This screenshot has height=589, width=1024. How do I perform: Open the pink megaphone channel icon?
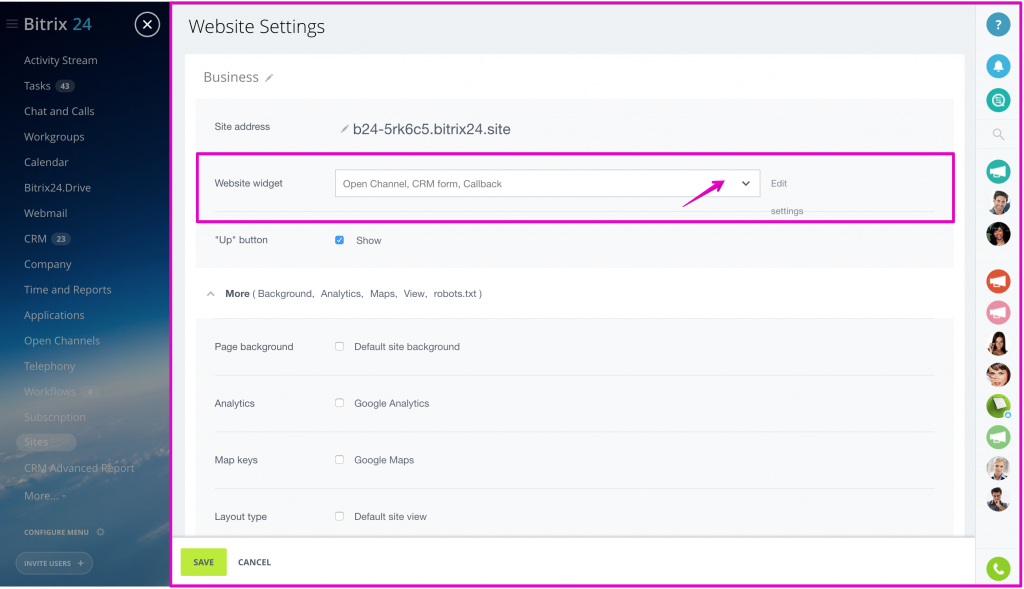coord(998,313)
